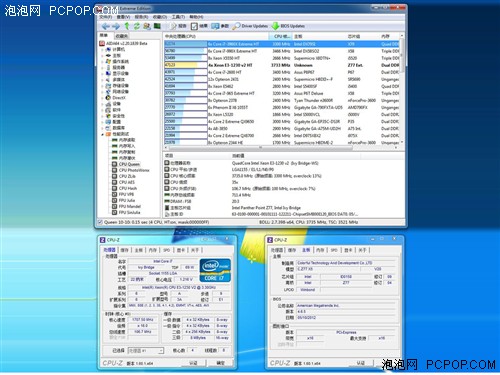Select the CPU Queen benchmark item
Viewport: 500px width, 375px height.
pos(126,164)
